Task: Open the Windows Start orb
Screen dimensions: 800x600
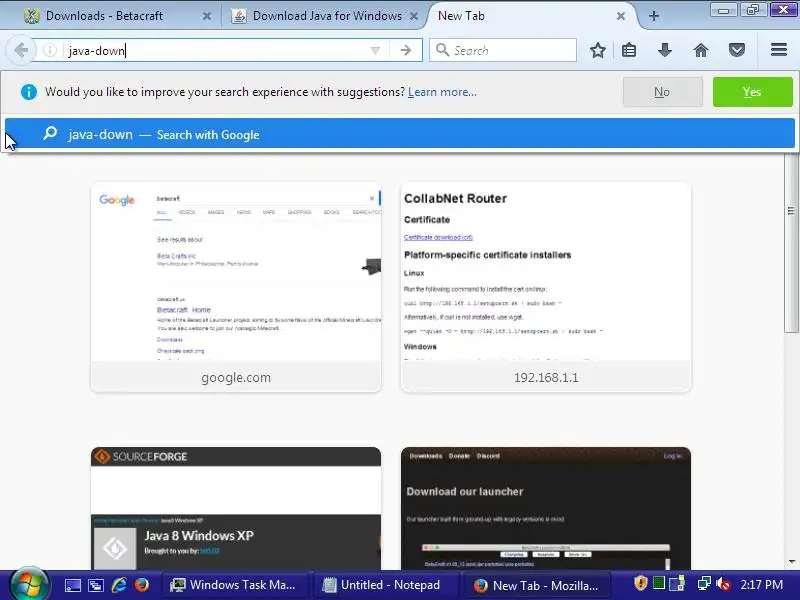Action: (29, 584)
